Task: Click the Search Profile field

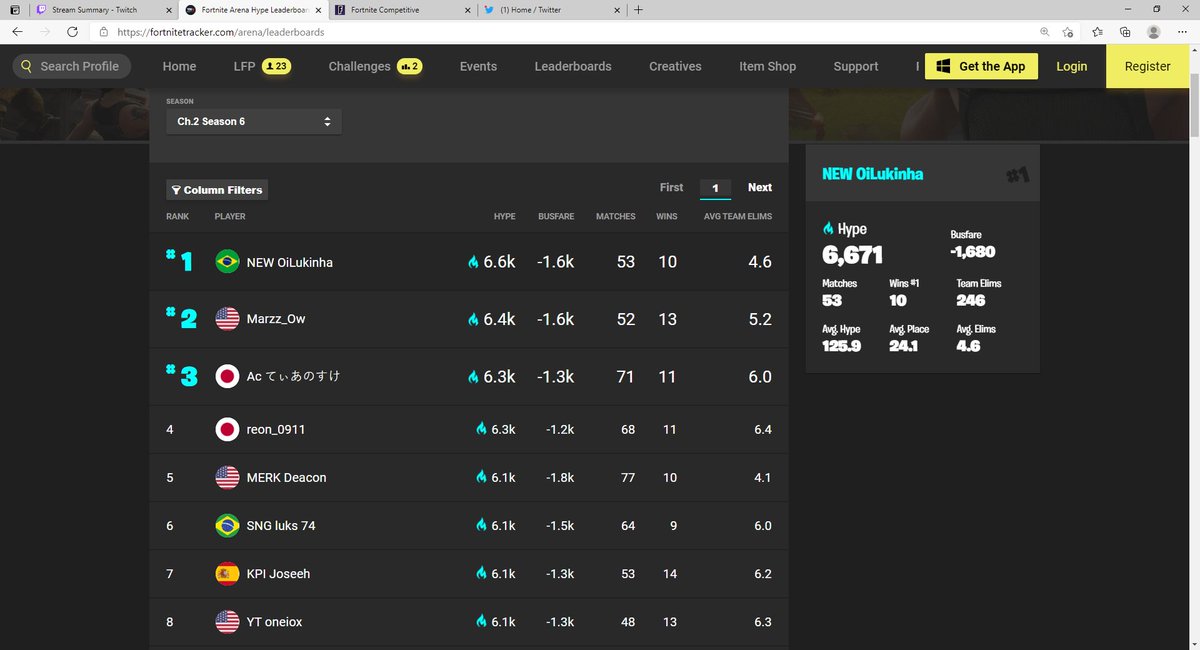Action: pyautogui.click(x=71, y=66)
